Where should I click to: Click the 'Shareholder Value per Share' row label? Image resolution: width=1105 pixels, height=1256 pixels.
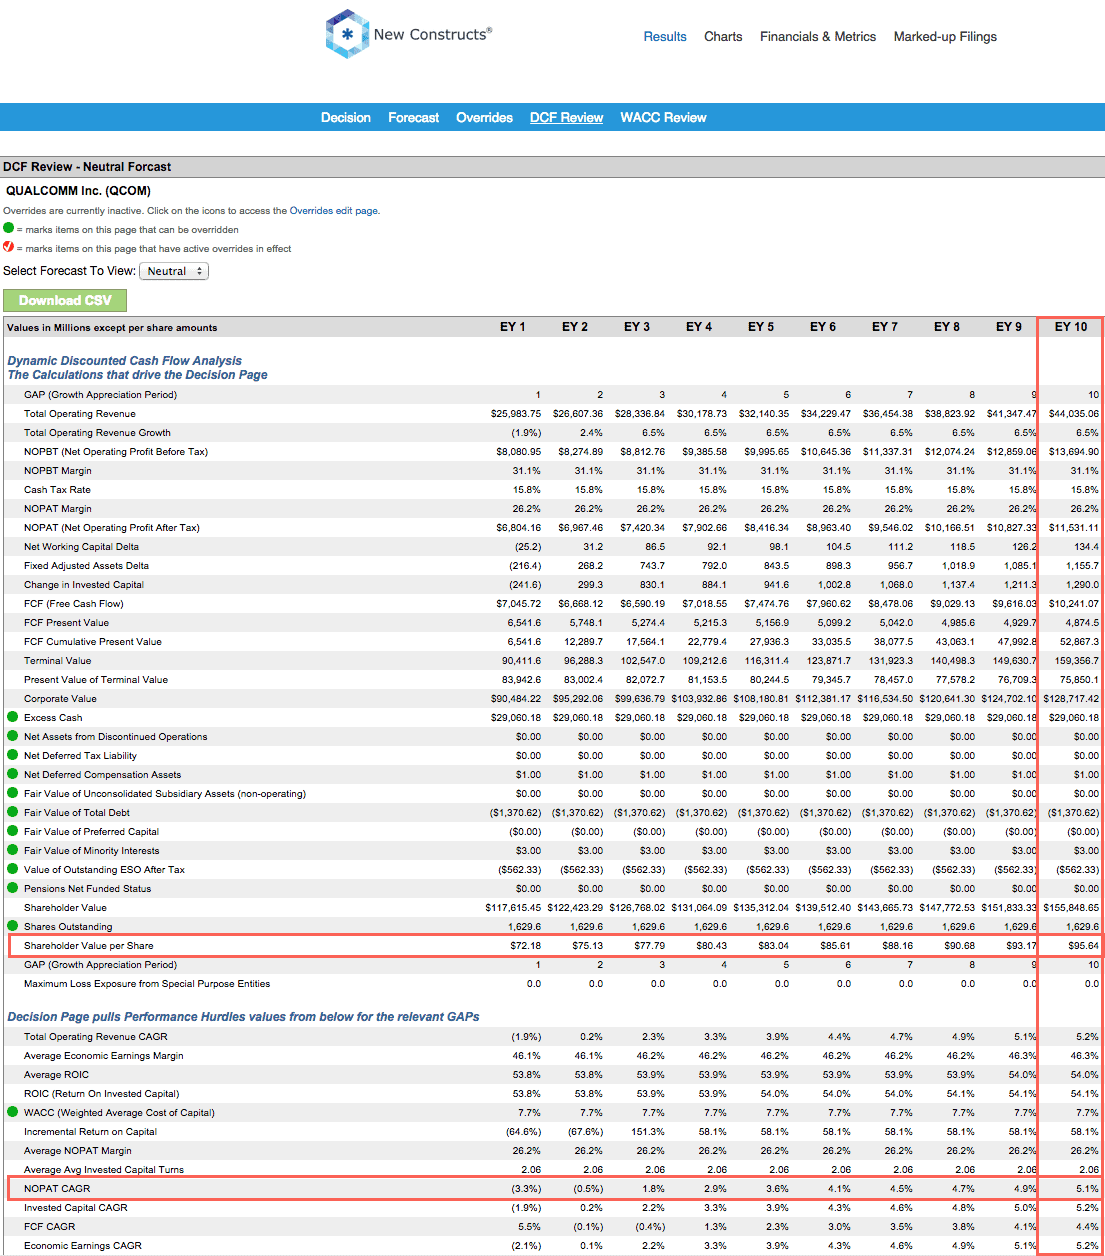point(89,946)
